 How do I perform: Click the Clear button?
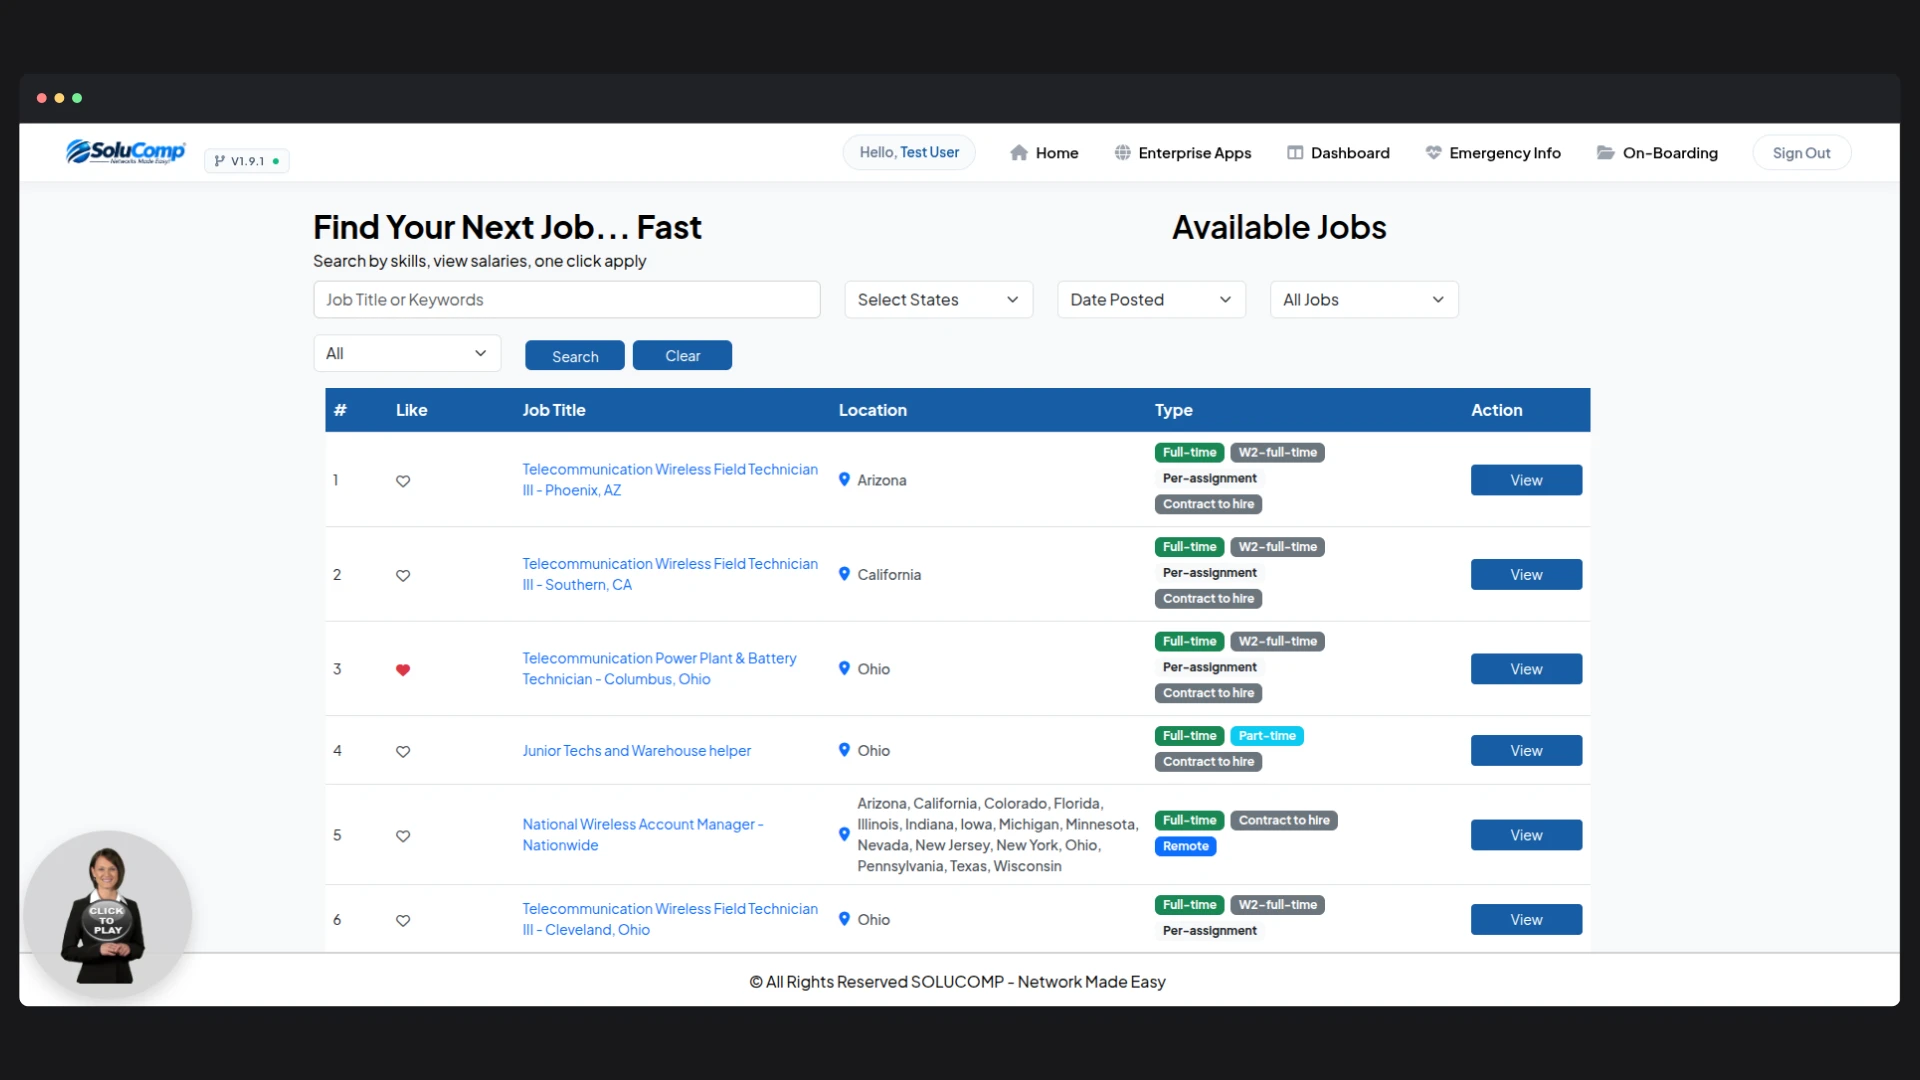coord(683,356)
